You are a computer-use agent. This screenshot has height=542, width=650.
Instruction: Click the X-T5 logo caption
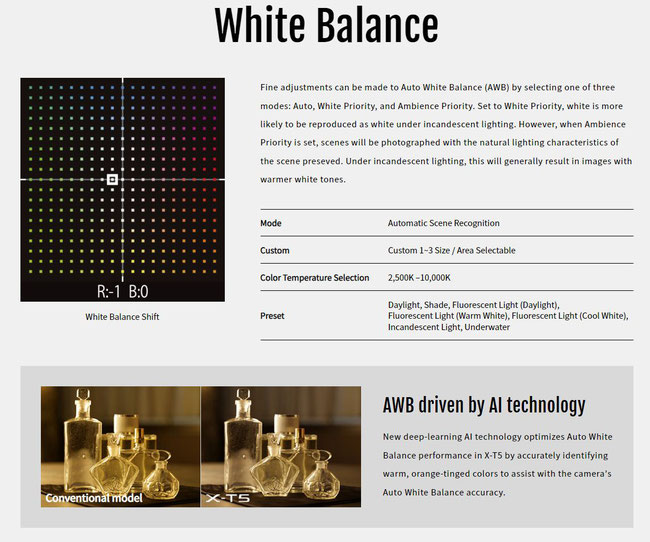pos(228,498)
